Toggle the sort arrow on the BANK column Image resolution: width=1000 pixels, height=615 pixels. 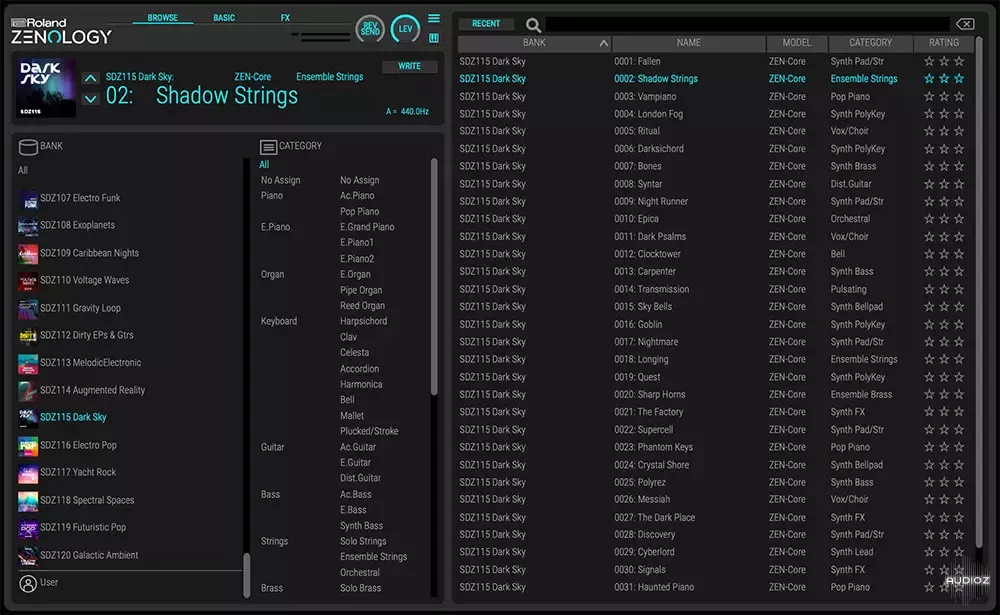[603, 43]
